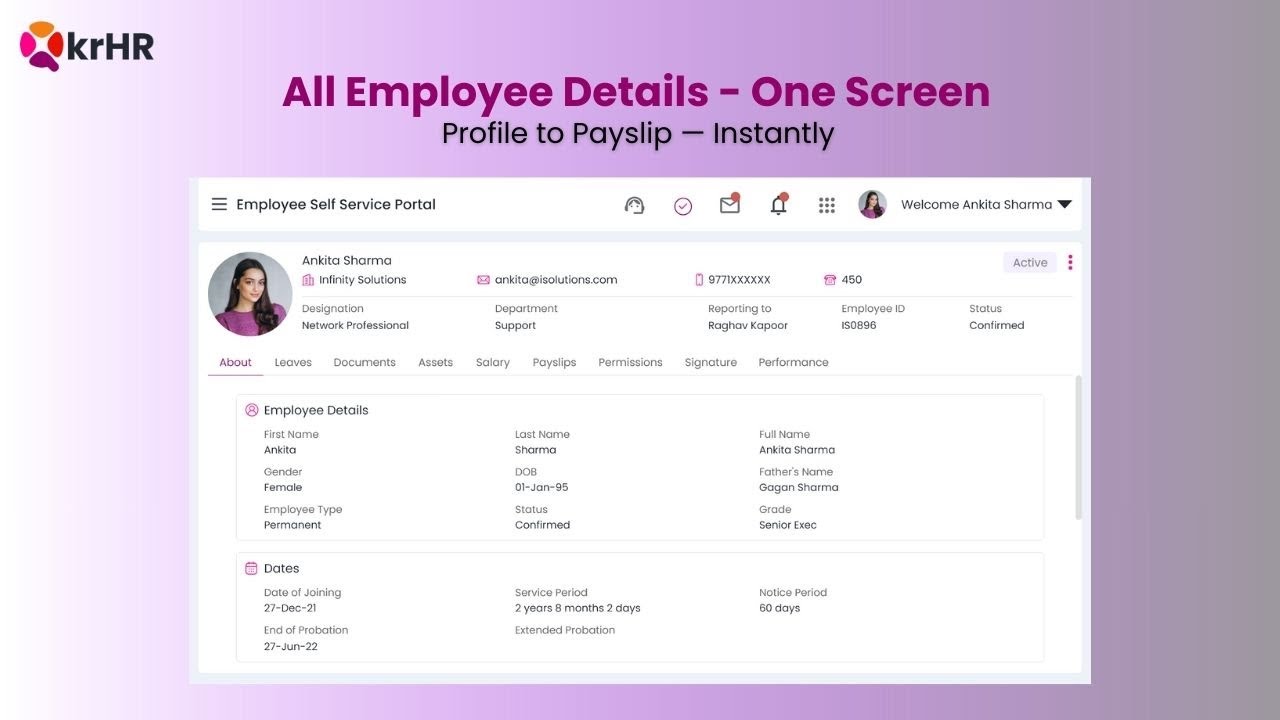1280x720 pixels.
Task: Click the vertical scrollbar of the profile panel
Action: click(x=1078, y=447)
